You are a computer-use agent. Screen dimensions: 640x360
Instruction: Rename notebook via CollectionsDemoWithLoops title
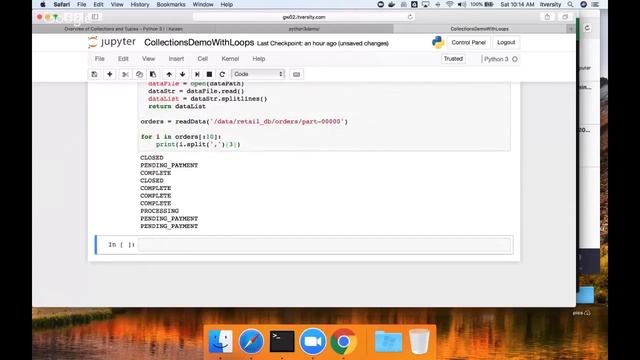[x=199, y=42]
